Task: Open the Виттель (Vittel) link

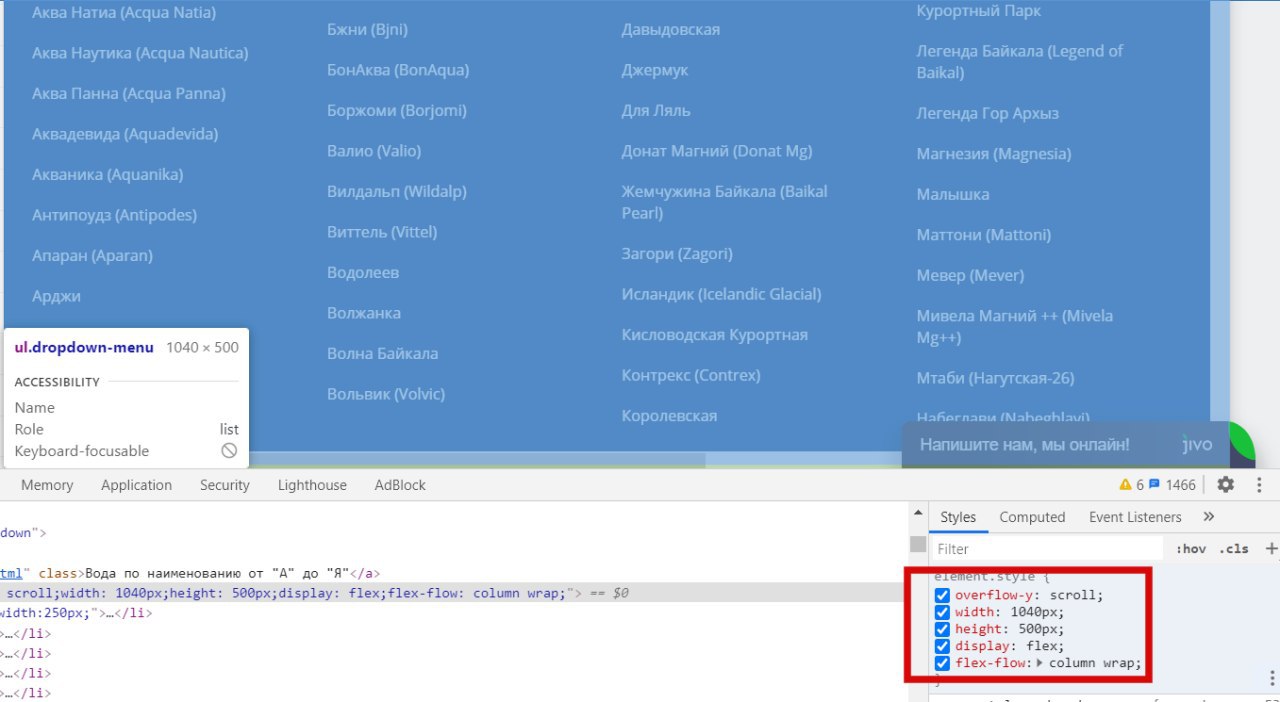Action: click(x=382, y=232)
